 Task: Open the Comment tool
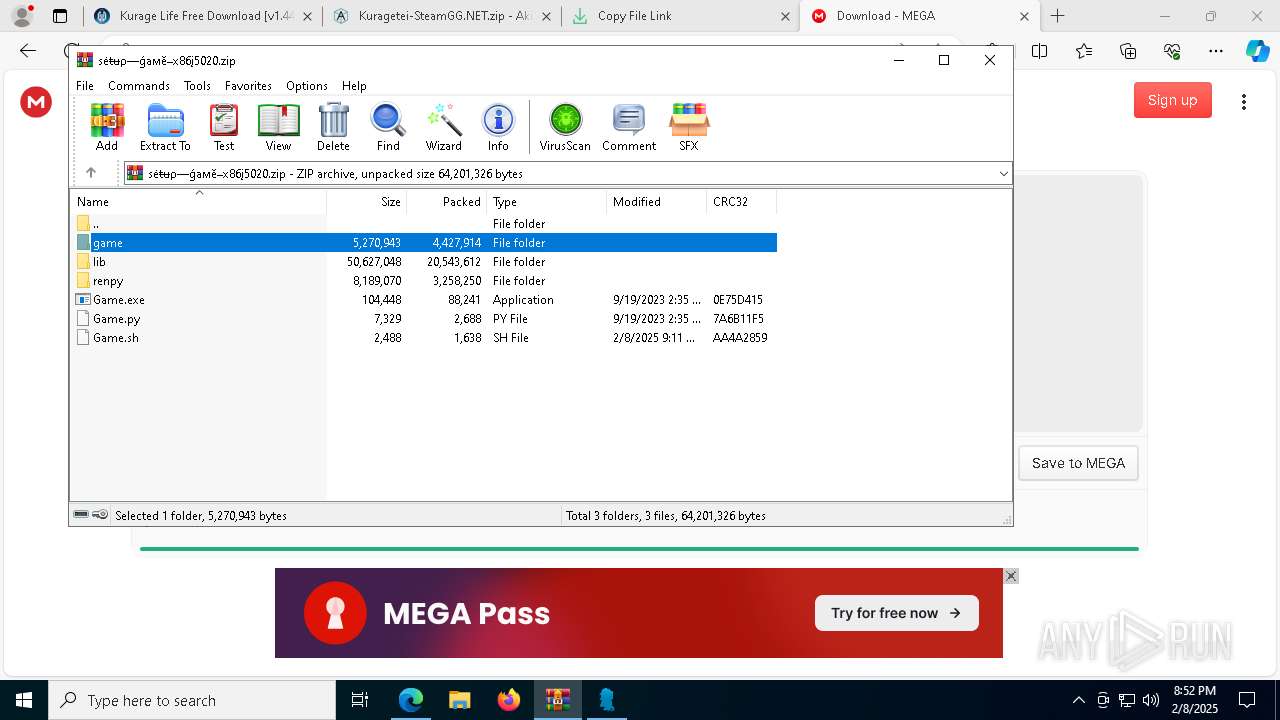[x=629, y=127]
